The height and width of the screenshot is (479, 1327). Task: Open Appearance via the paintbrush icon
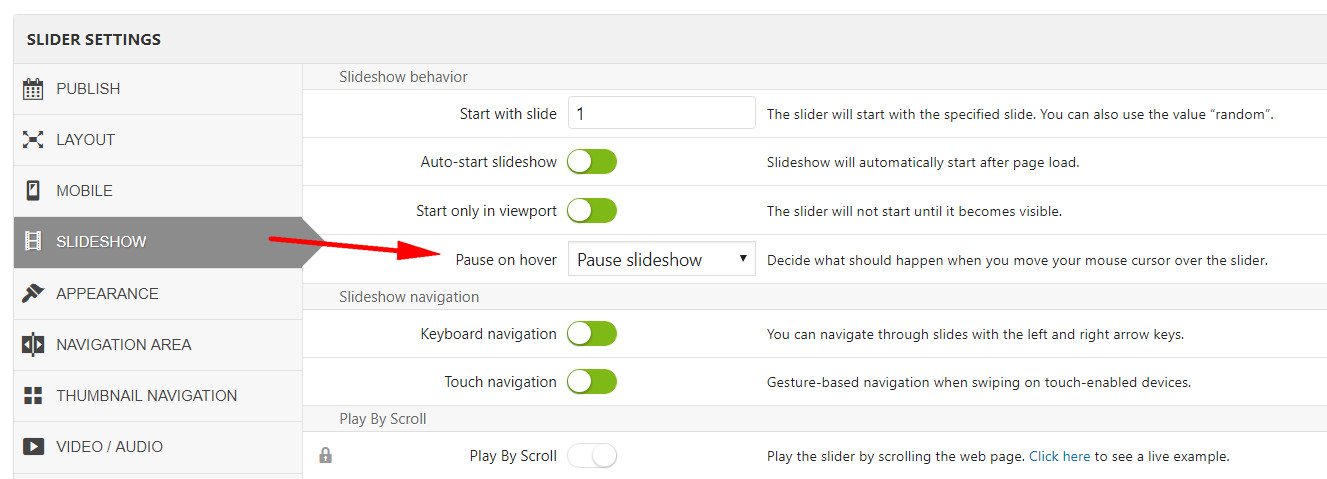point(33,293)
